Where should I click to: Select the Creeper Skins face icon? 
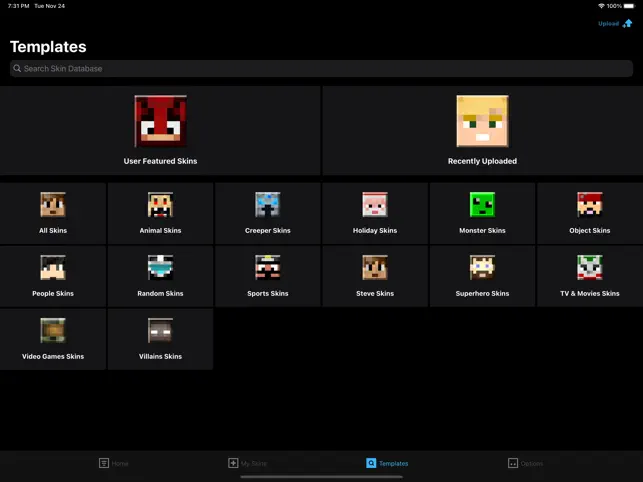[268, 204]
